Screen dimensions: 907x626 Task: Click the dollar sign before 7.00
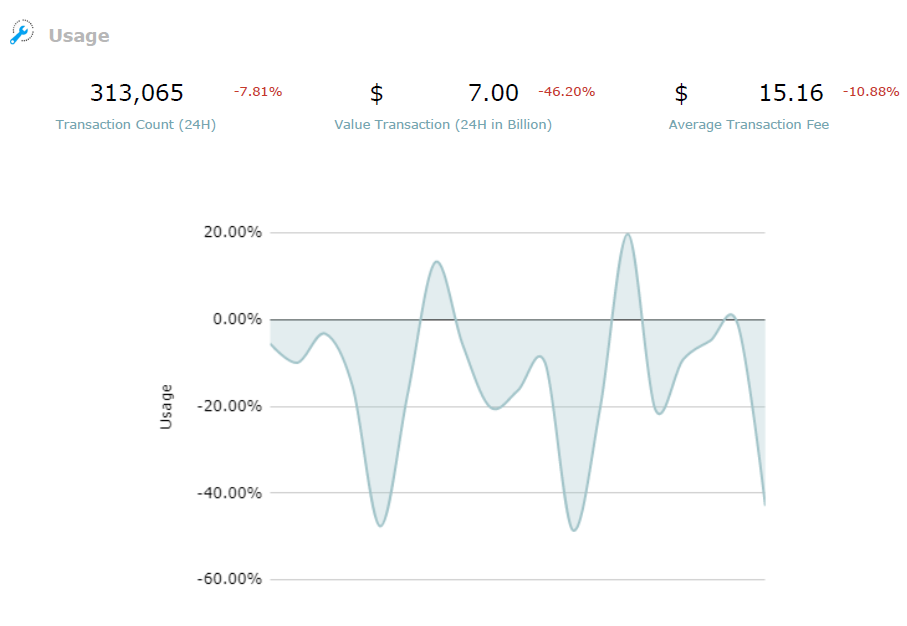tap(377, 93)
